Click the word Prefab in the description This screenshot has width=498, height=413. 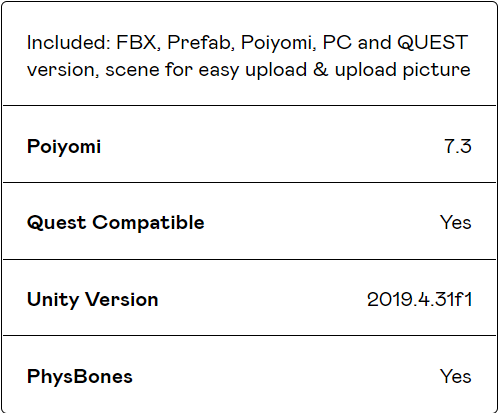(201, 42)
